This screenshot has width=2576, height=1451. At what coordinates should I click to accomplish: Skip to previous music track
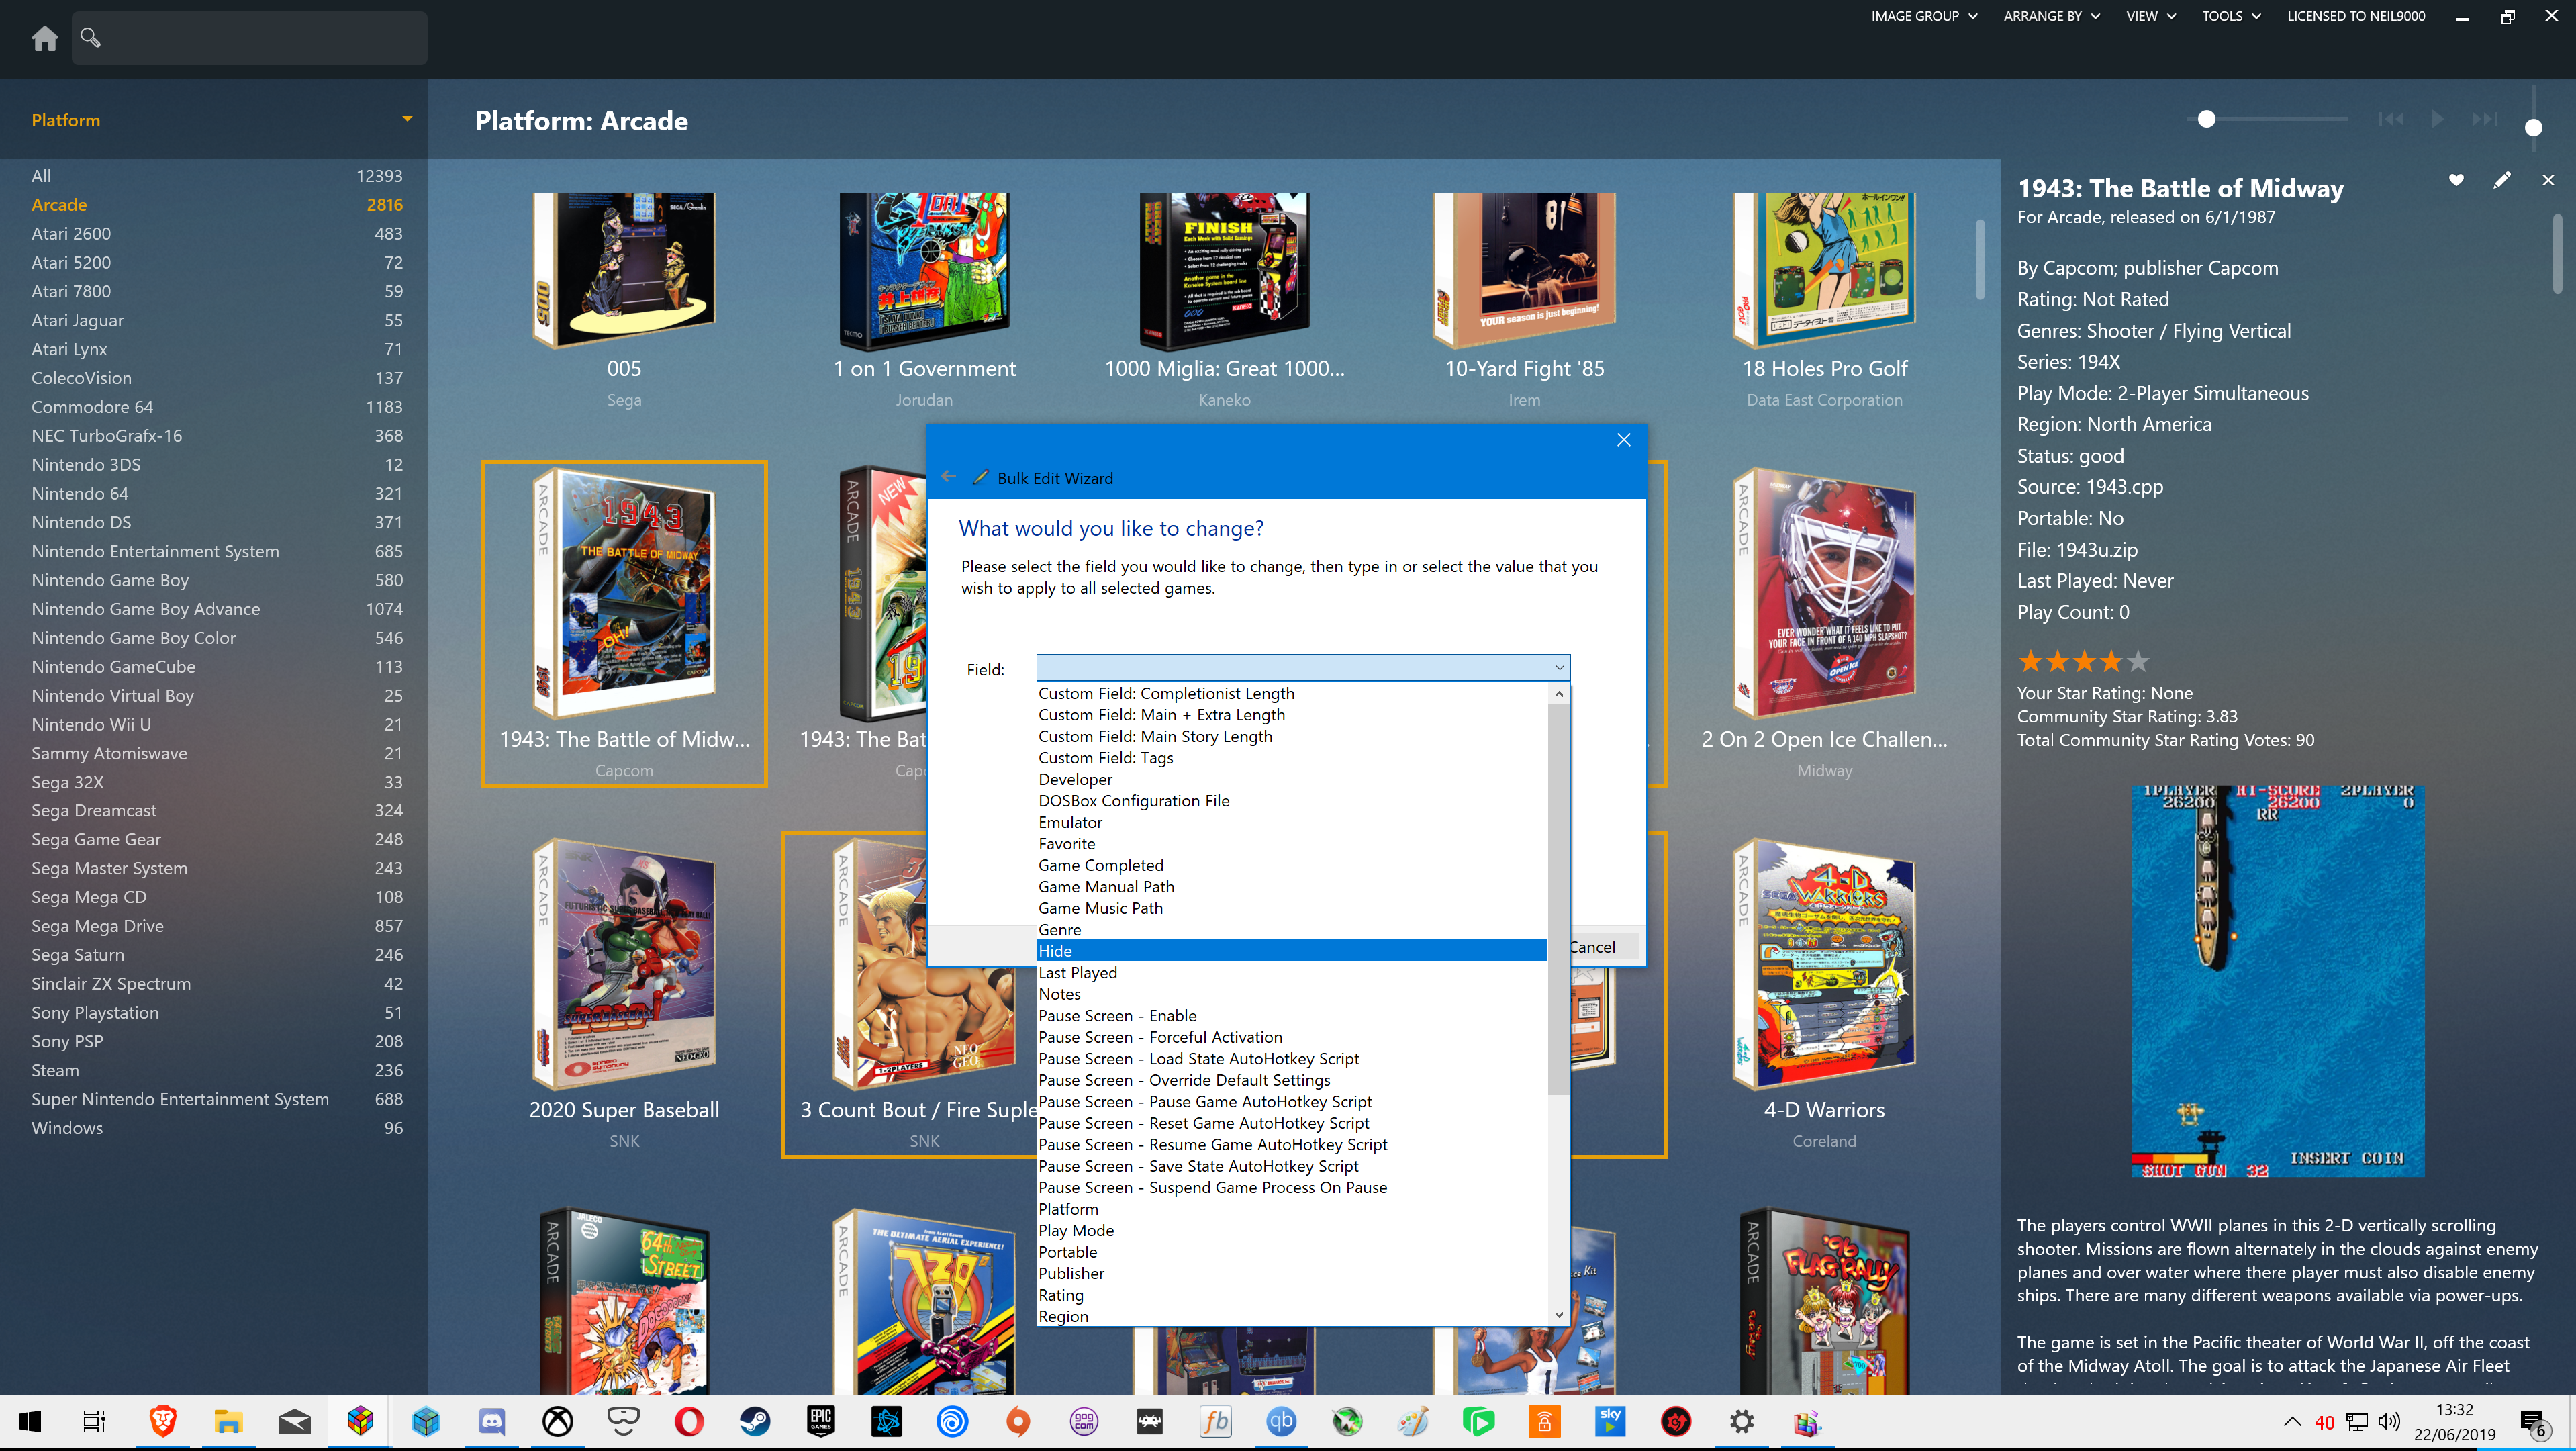[x=2391, y=119]
